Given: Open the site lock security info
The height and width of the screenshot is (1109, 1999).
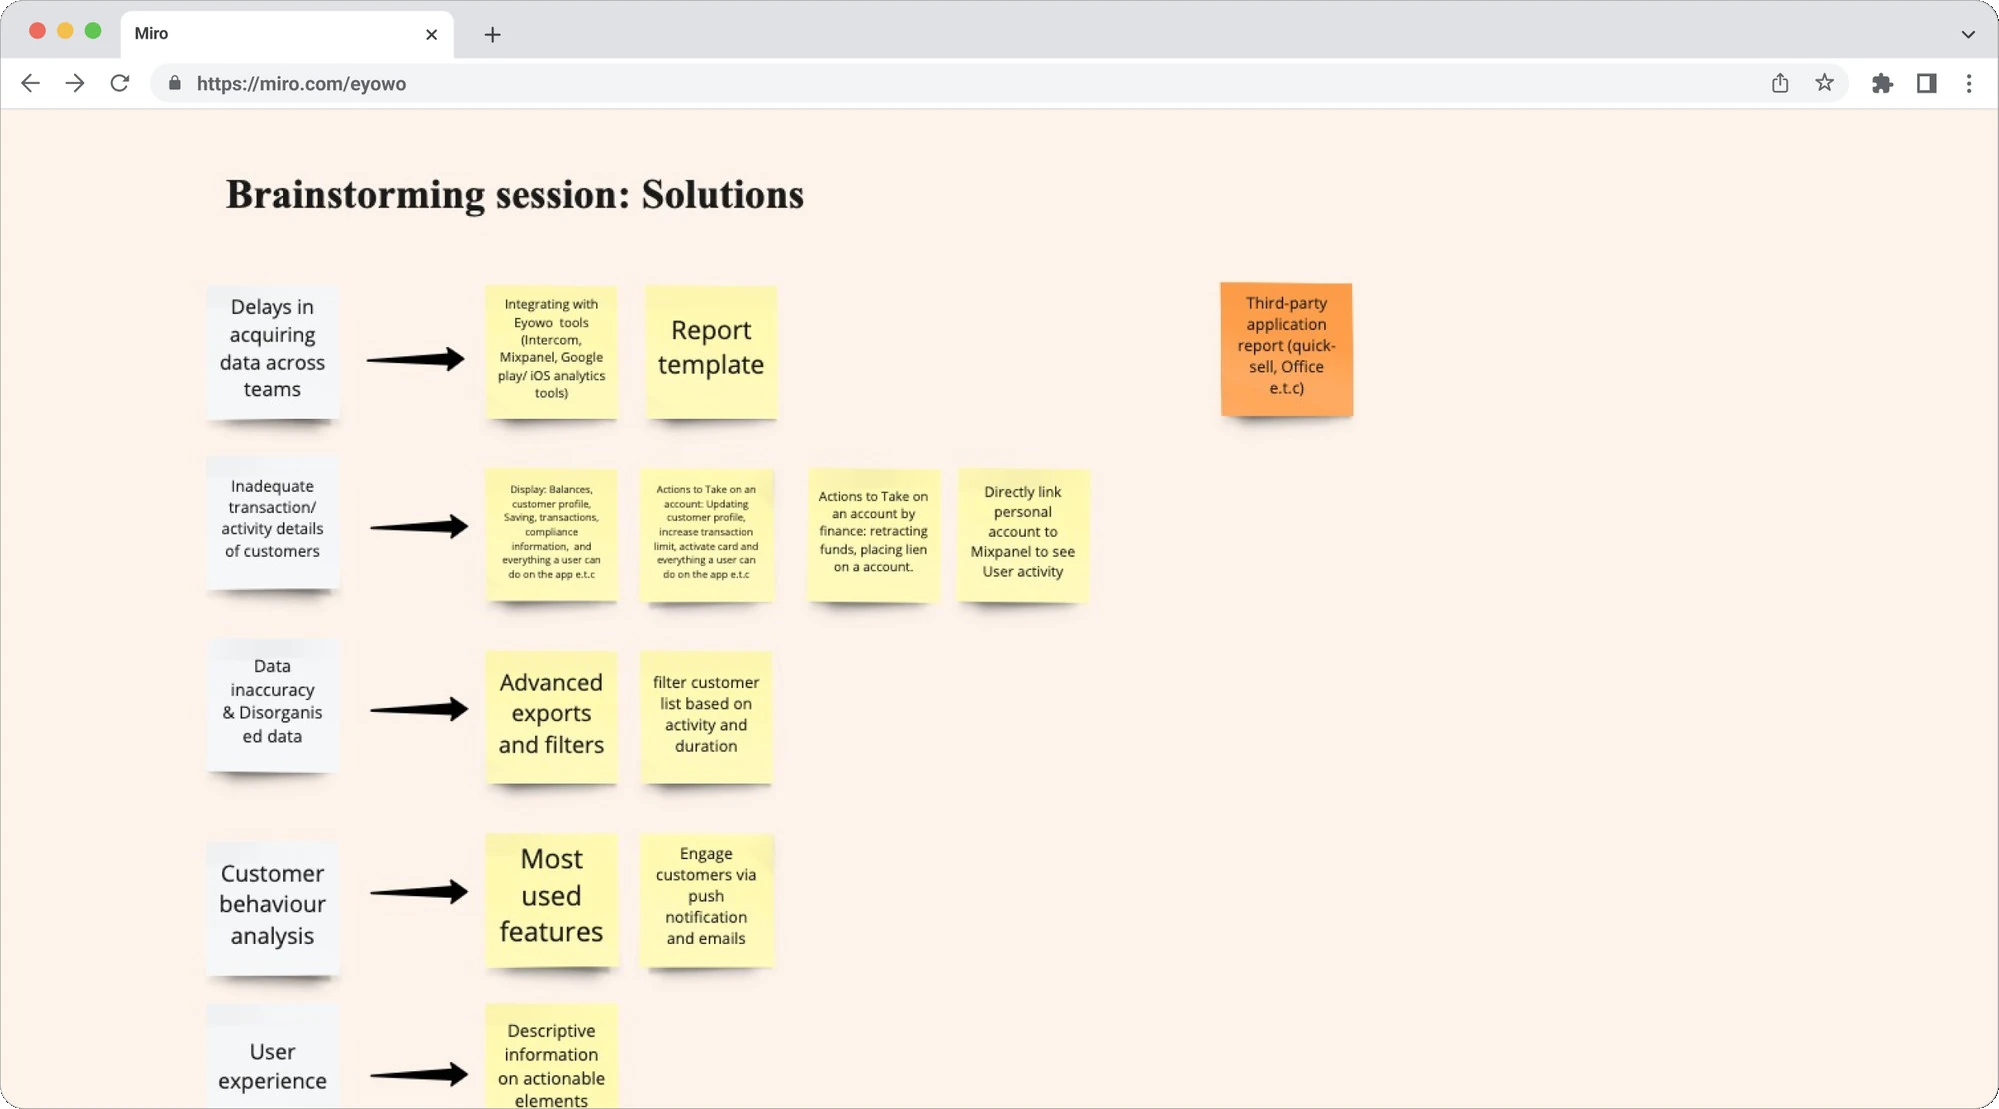Looking at the screenshot, I should pos(175,84).
